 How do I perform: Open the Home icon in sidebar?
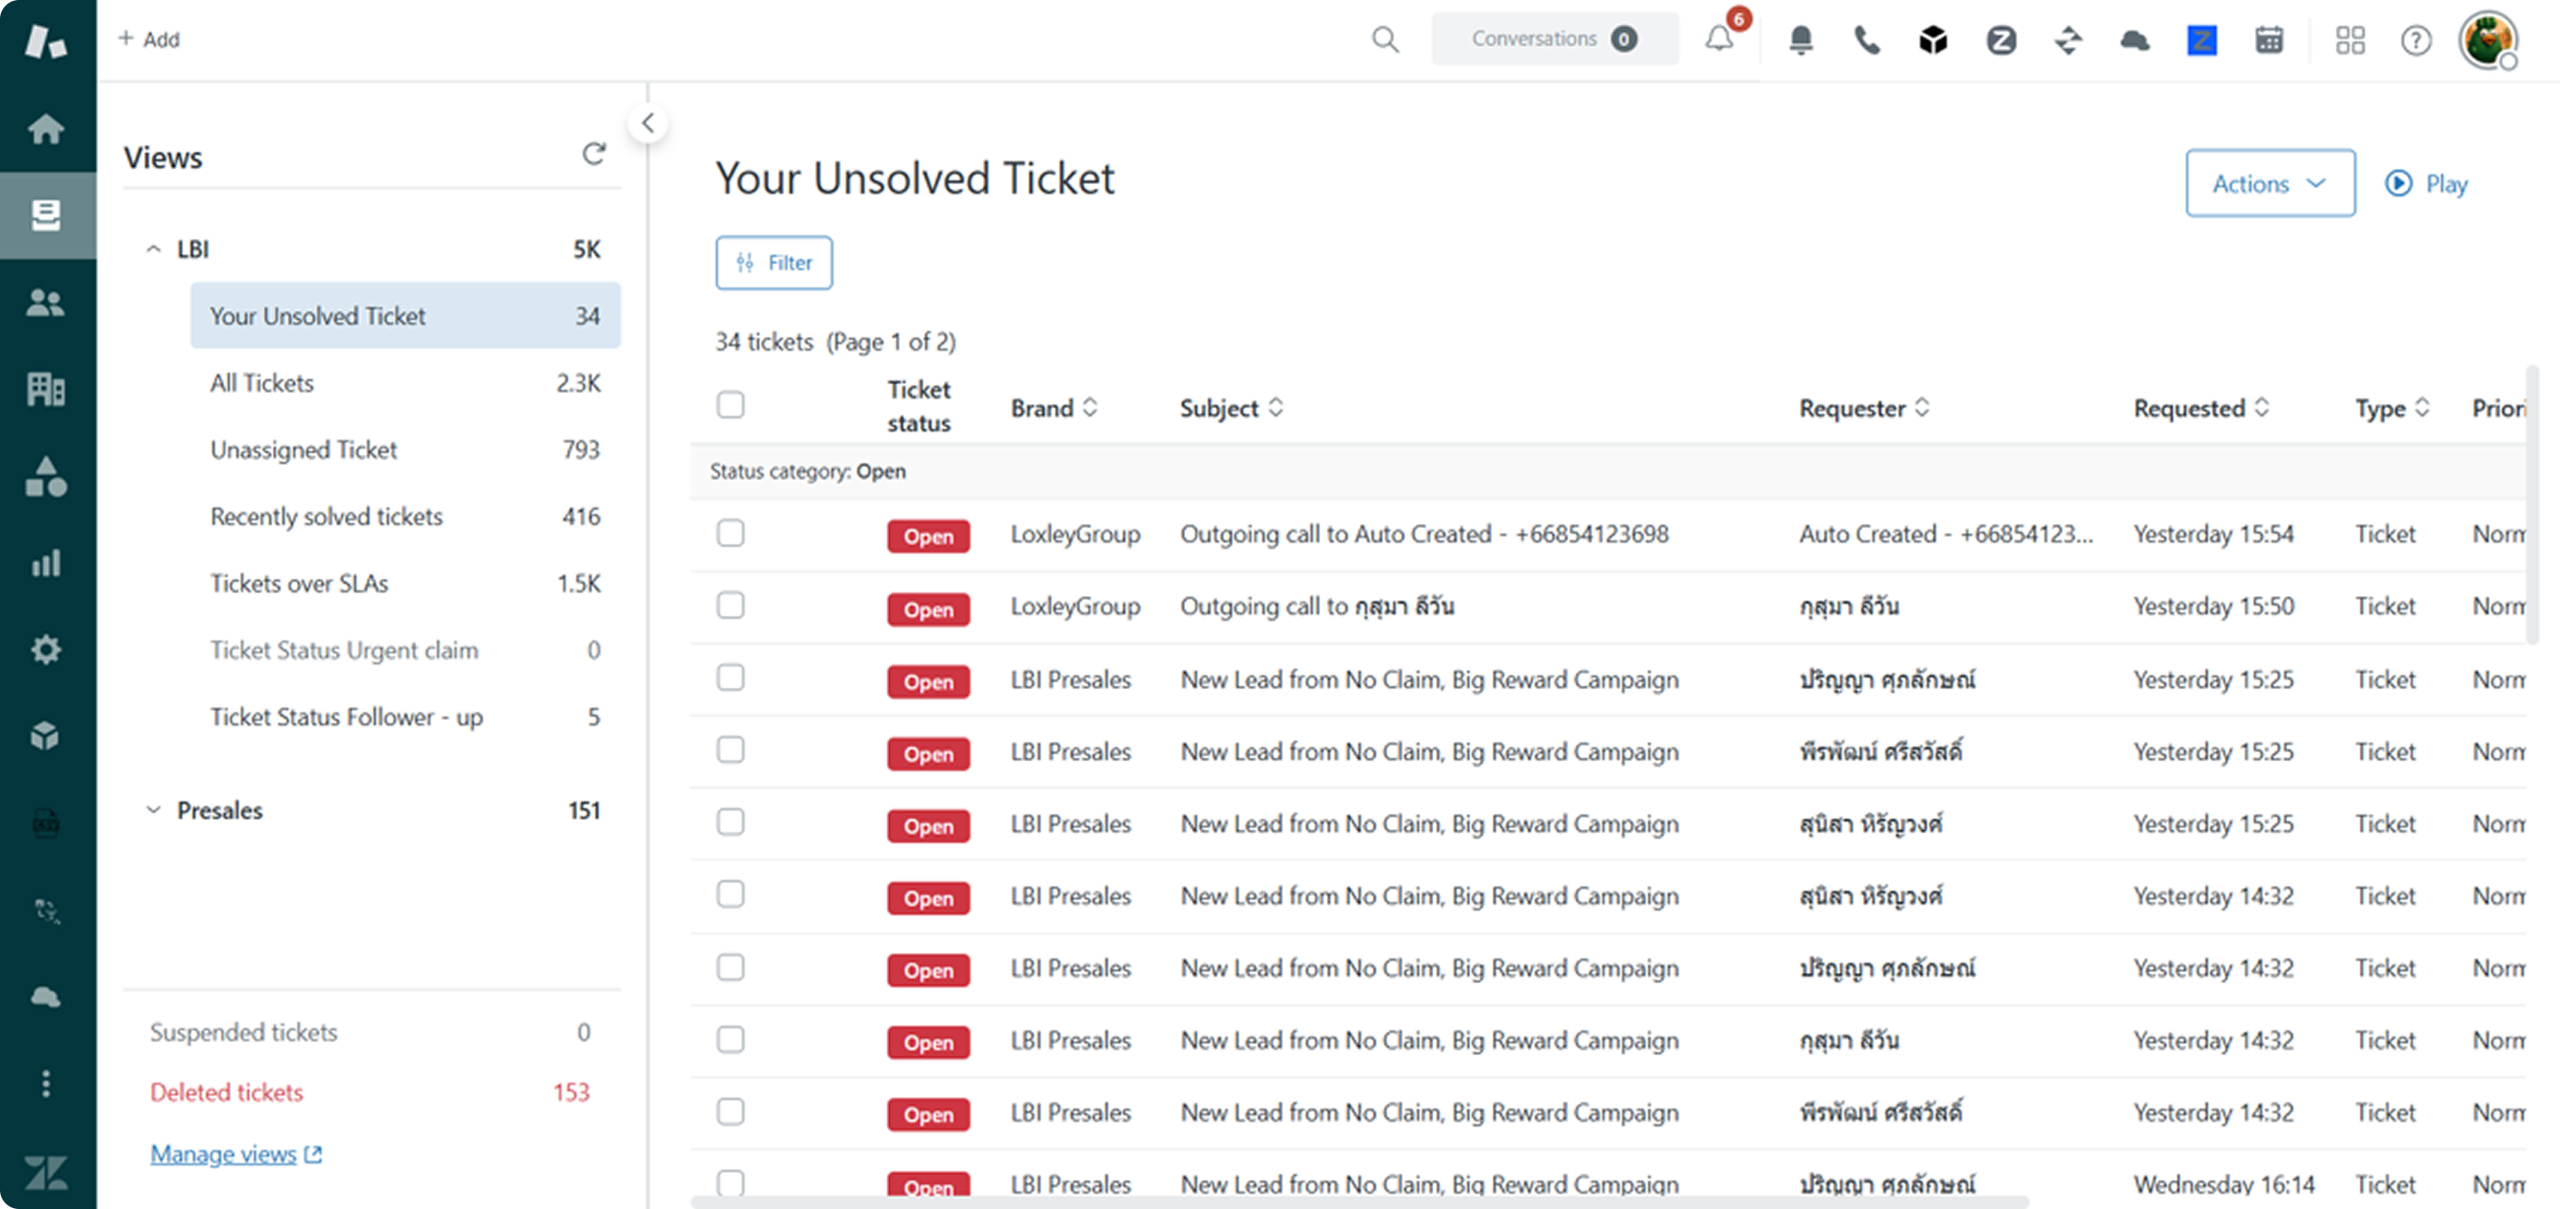[x=46, y=129]
